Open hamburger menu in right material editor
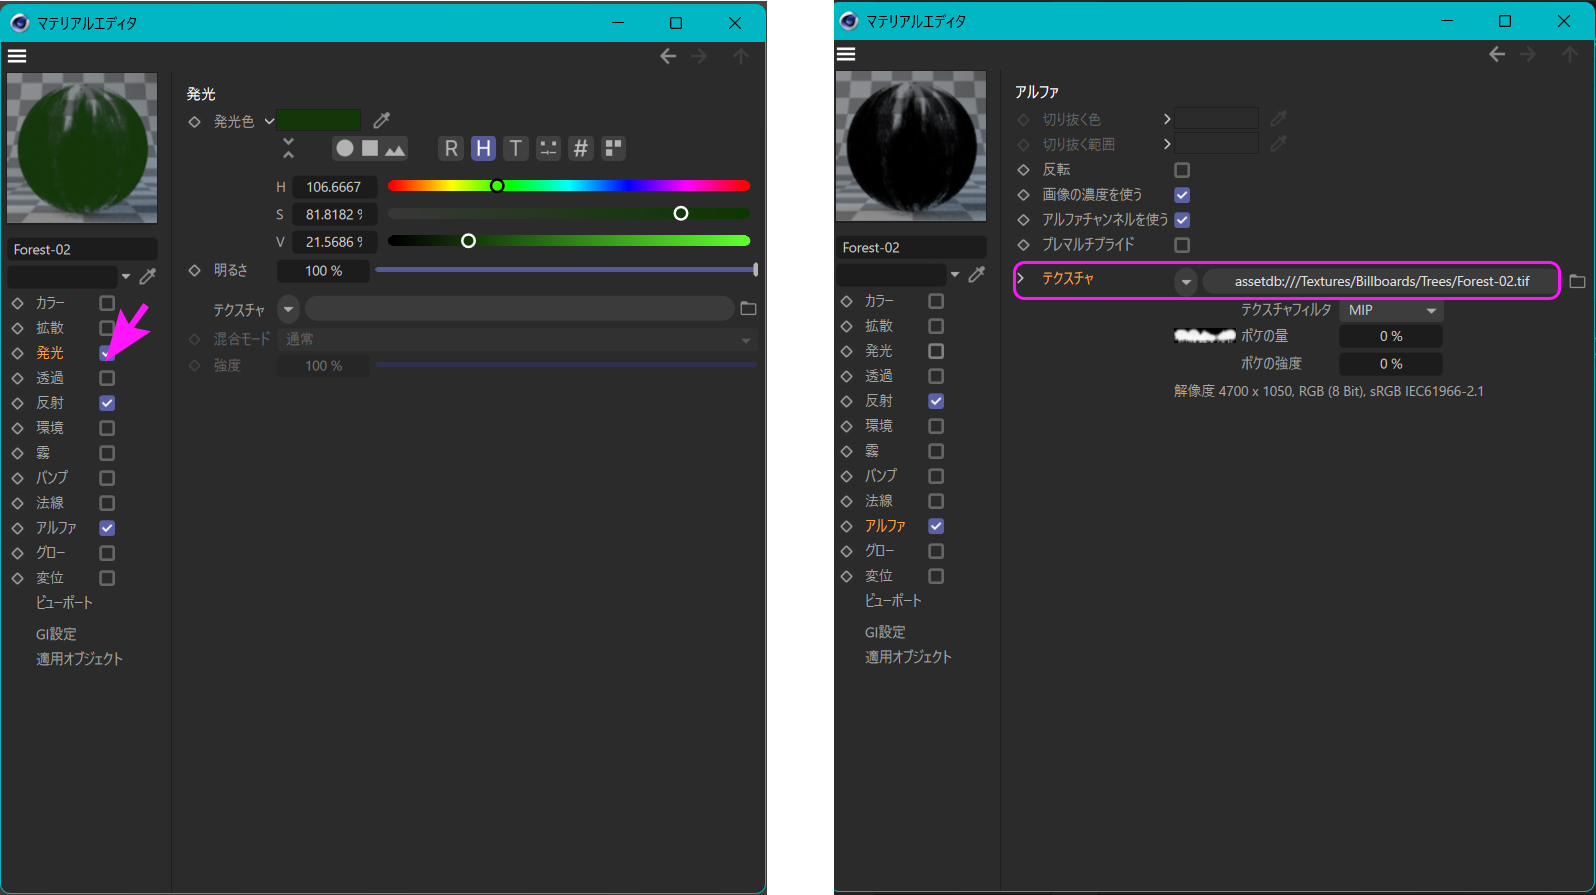This screenshot has width=1596, height=895. pyautogui.click(x=846, y=54)
